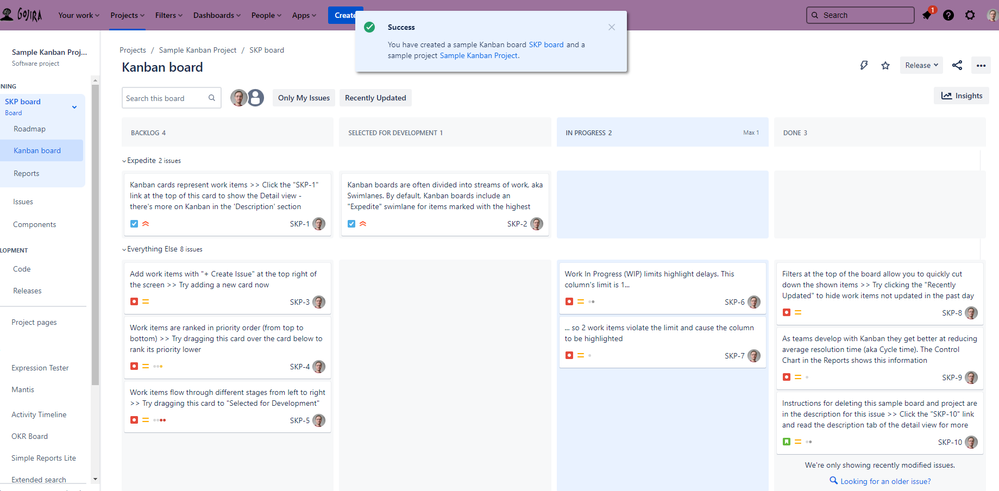Screen dimensions: 999x491
Task: Filter by the unassigned avatar icon
Action: (x=255, y=97)
